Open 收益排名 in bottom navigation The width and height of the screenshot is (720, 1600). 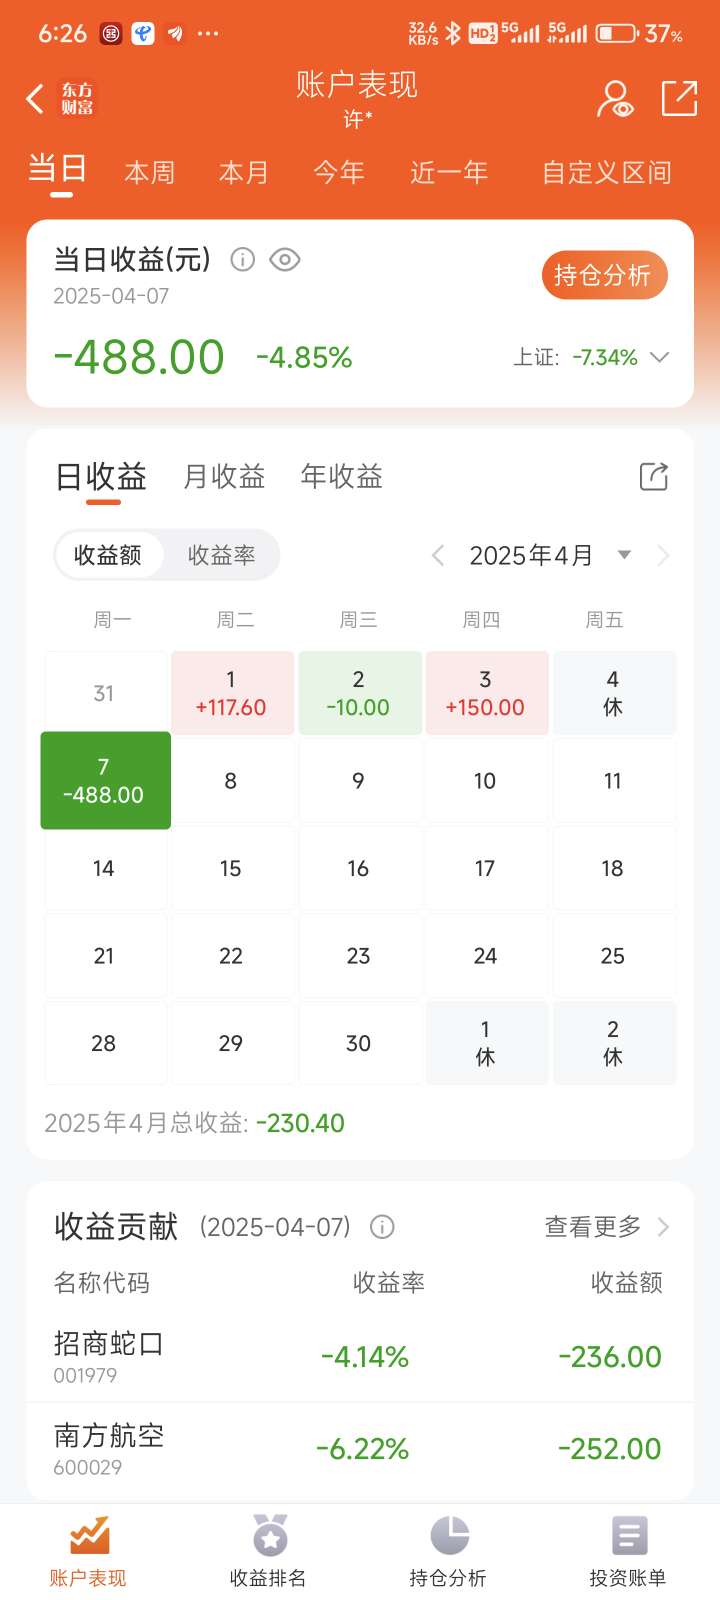(269, 1551)
